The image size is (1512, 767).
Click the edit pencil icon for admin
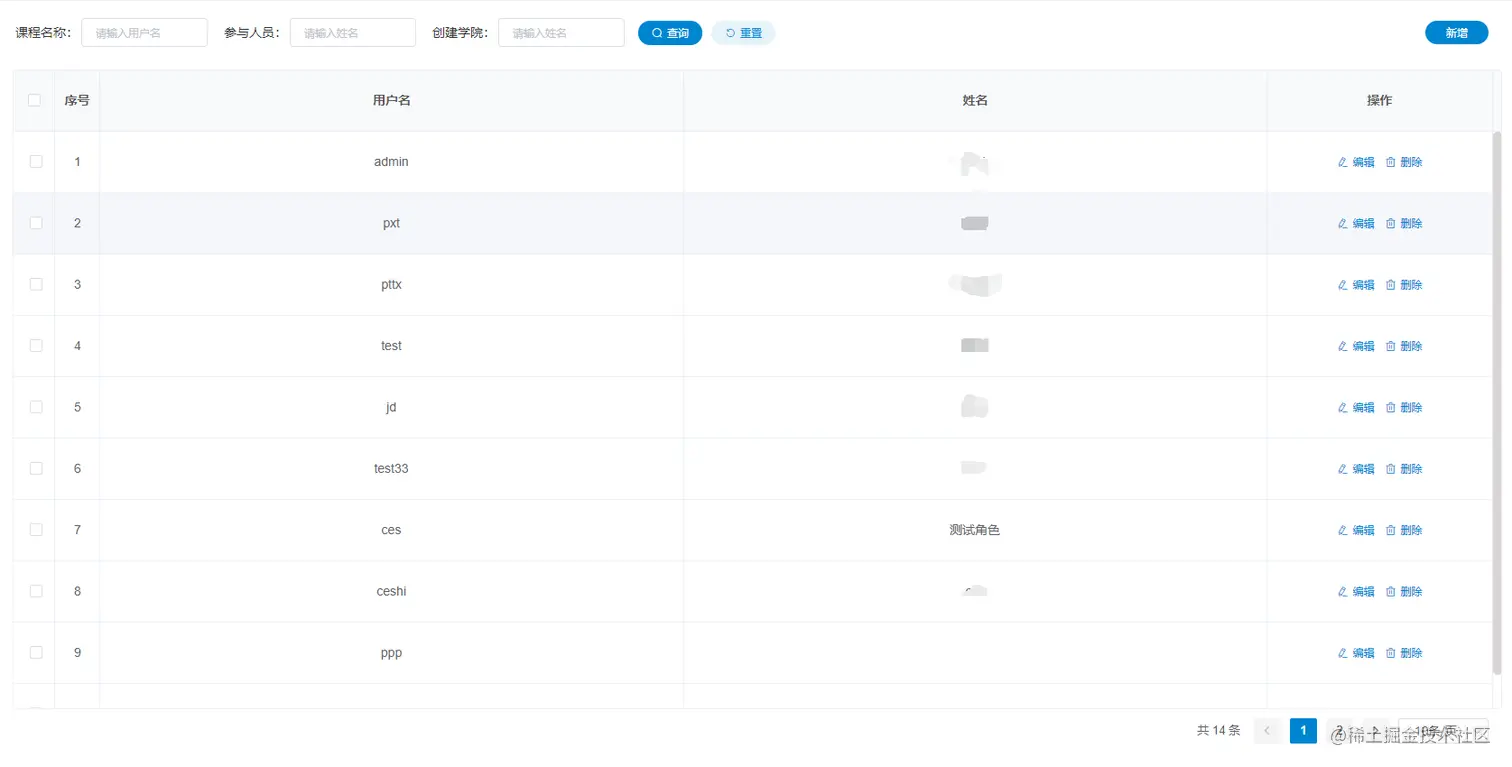point(1343,162)
